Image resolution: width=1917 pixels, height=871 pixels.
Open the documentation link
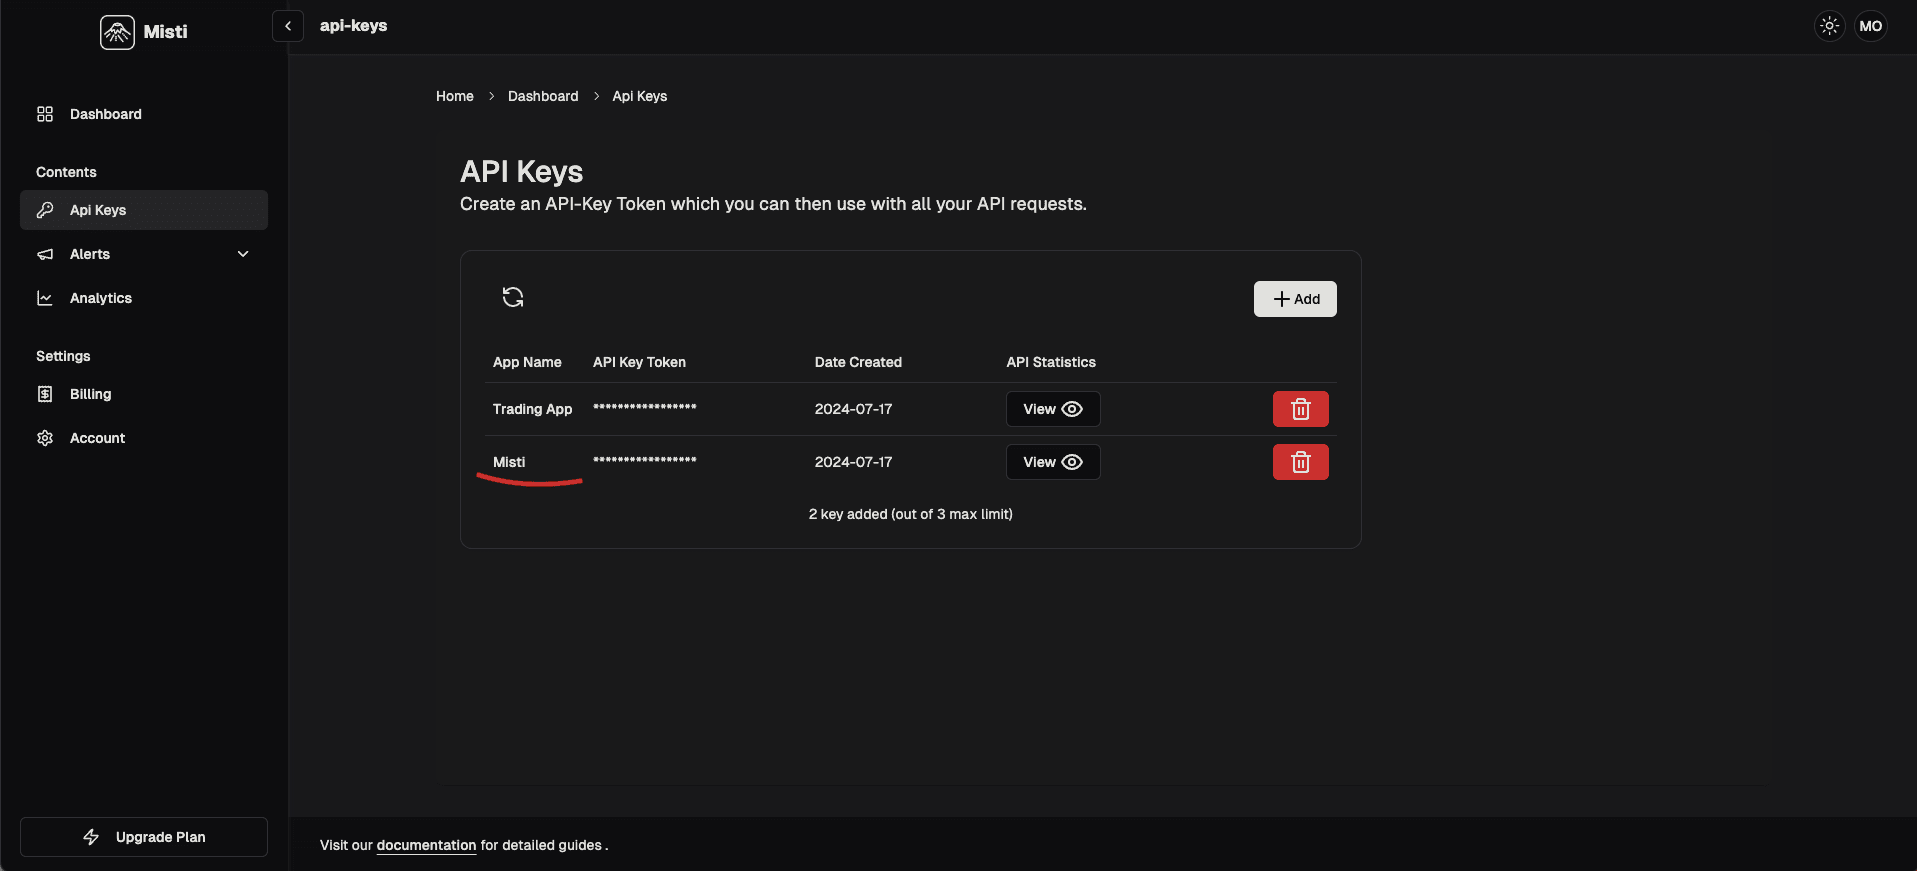coord(426,845)
